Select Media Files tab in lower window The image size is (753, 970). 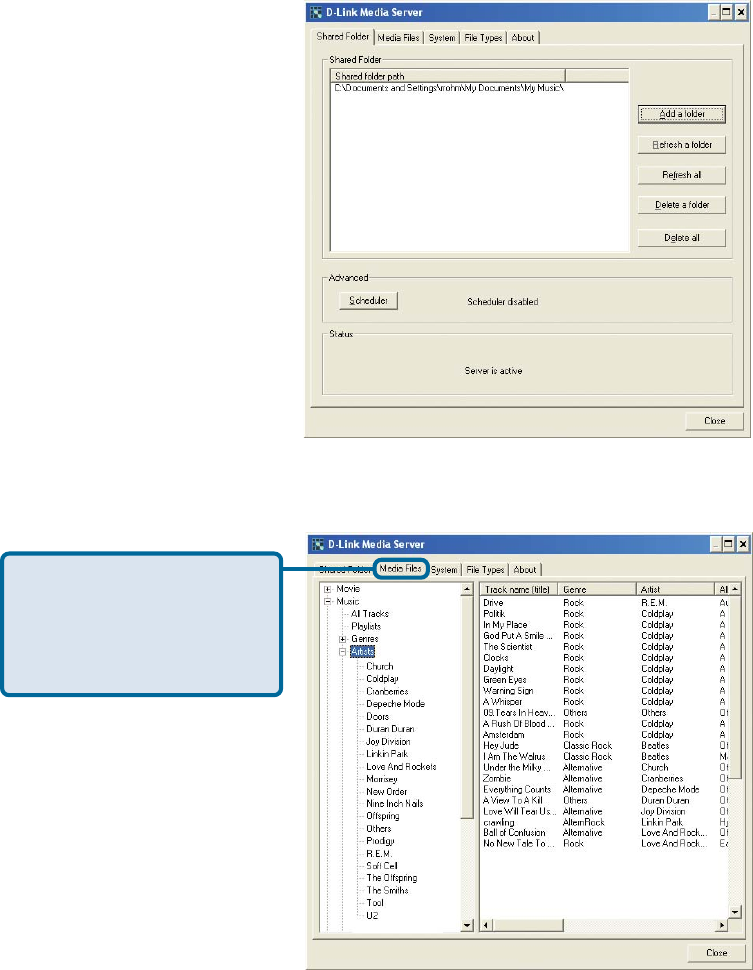(x=400, y=569)
